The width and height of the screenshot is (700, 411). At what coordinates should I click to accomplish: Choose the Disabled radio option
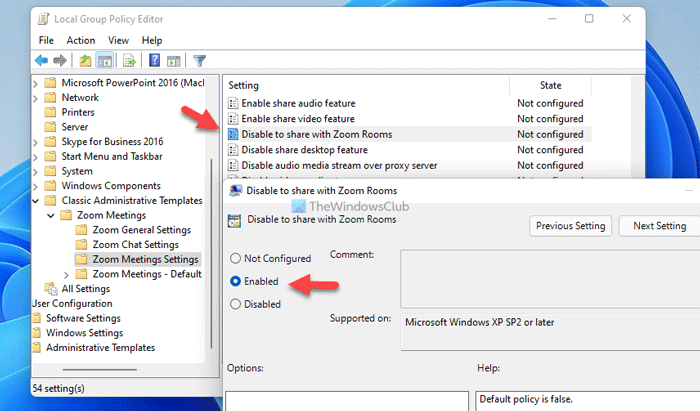click(x=236, y=304)
